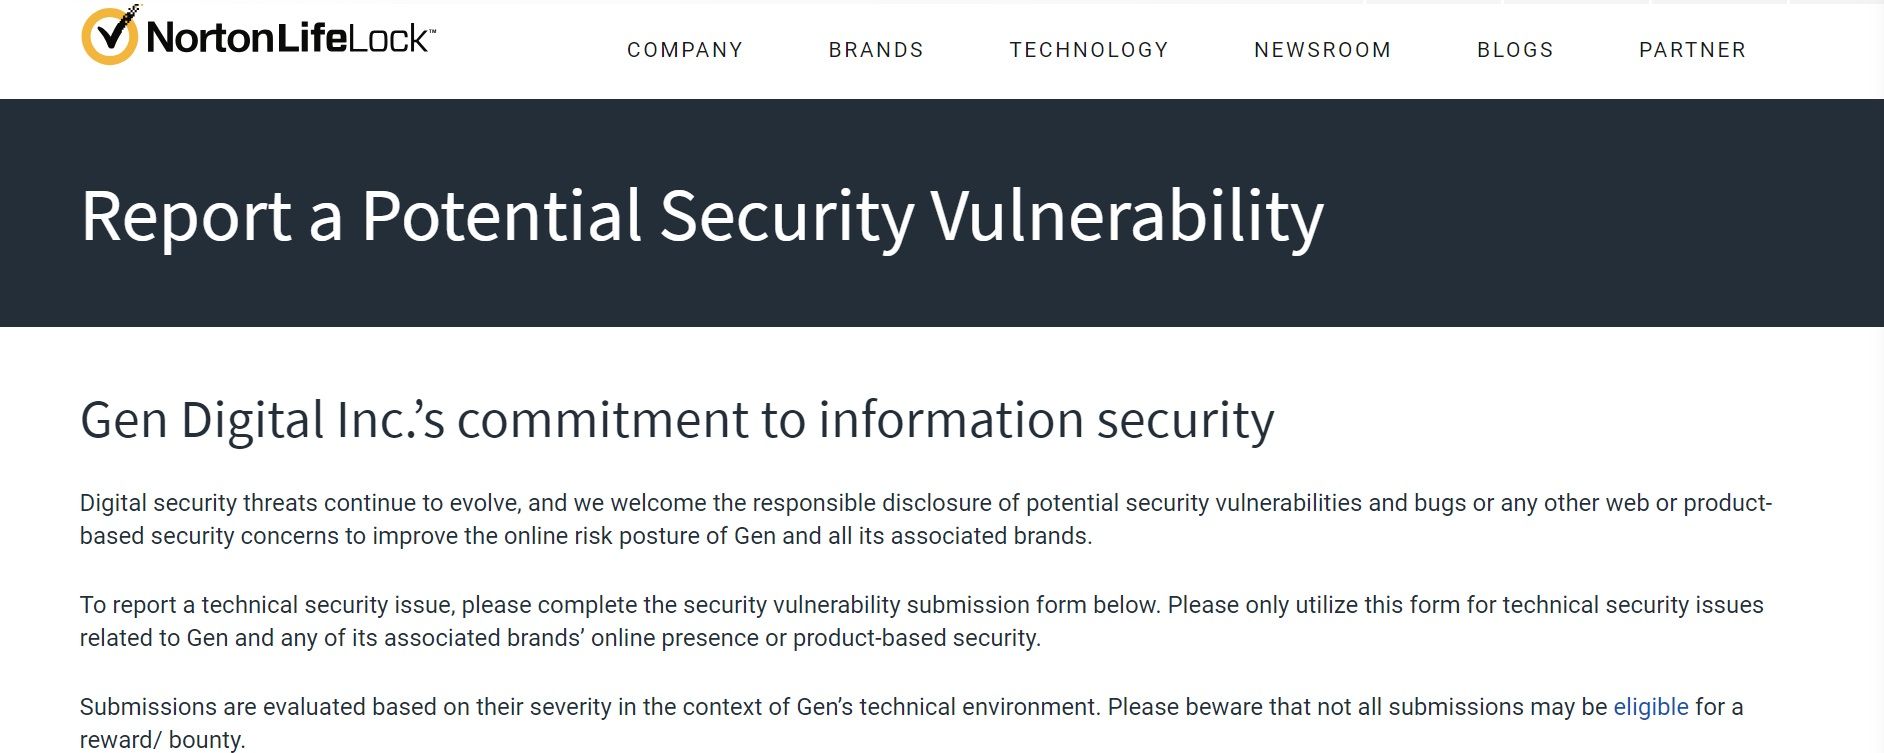Click the submissions evaluation paragraph
1884x753 pixels.
[700, 706]
